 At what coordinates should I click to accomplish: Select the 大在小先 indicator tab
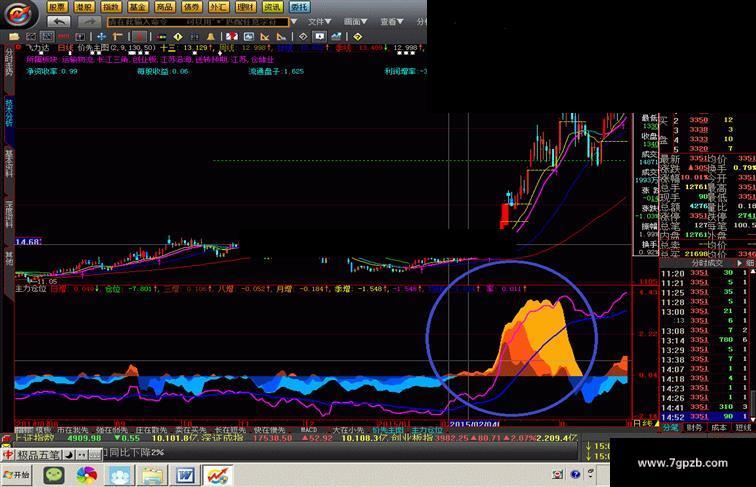coord(349,430)
